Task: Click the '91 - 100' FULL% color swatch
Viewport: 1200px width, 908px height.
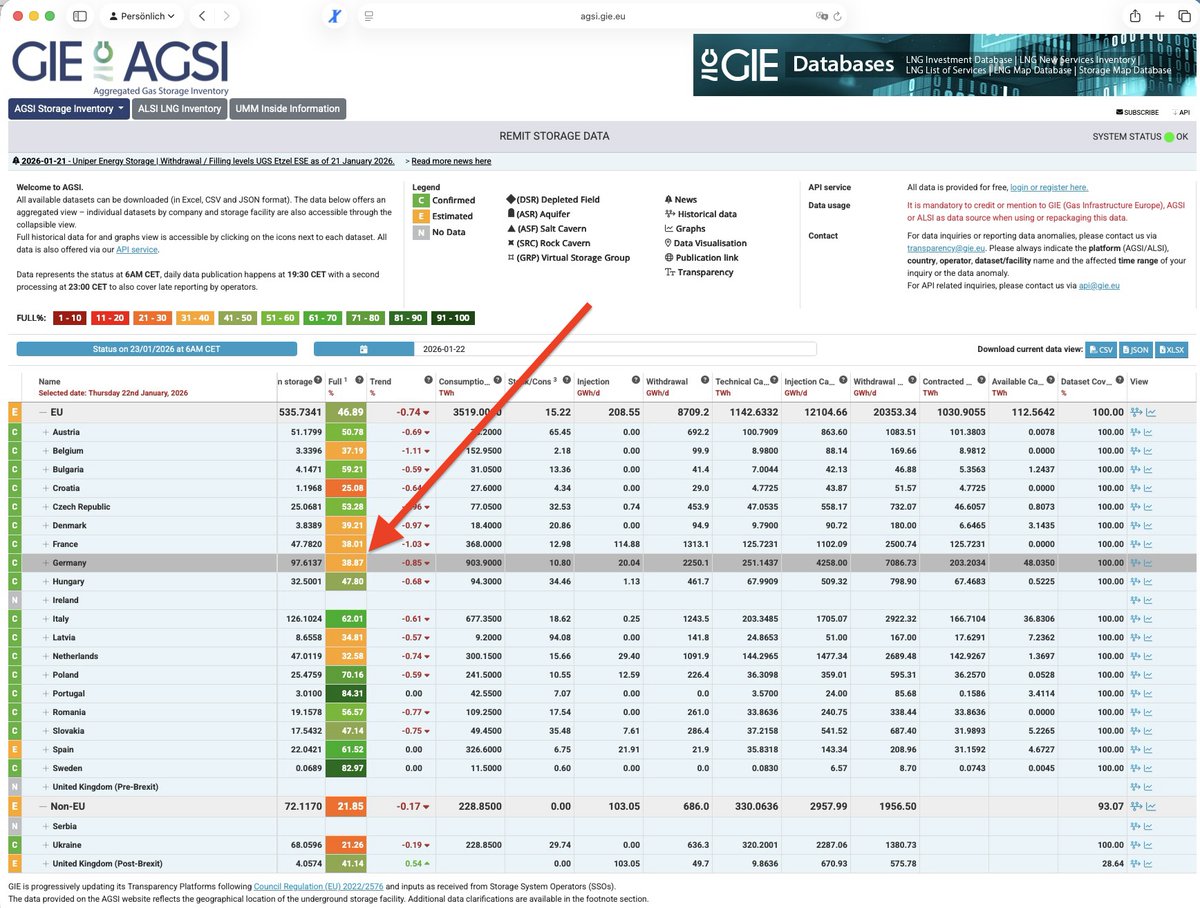Action: [454, 318]
